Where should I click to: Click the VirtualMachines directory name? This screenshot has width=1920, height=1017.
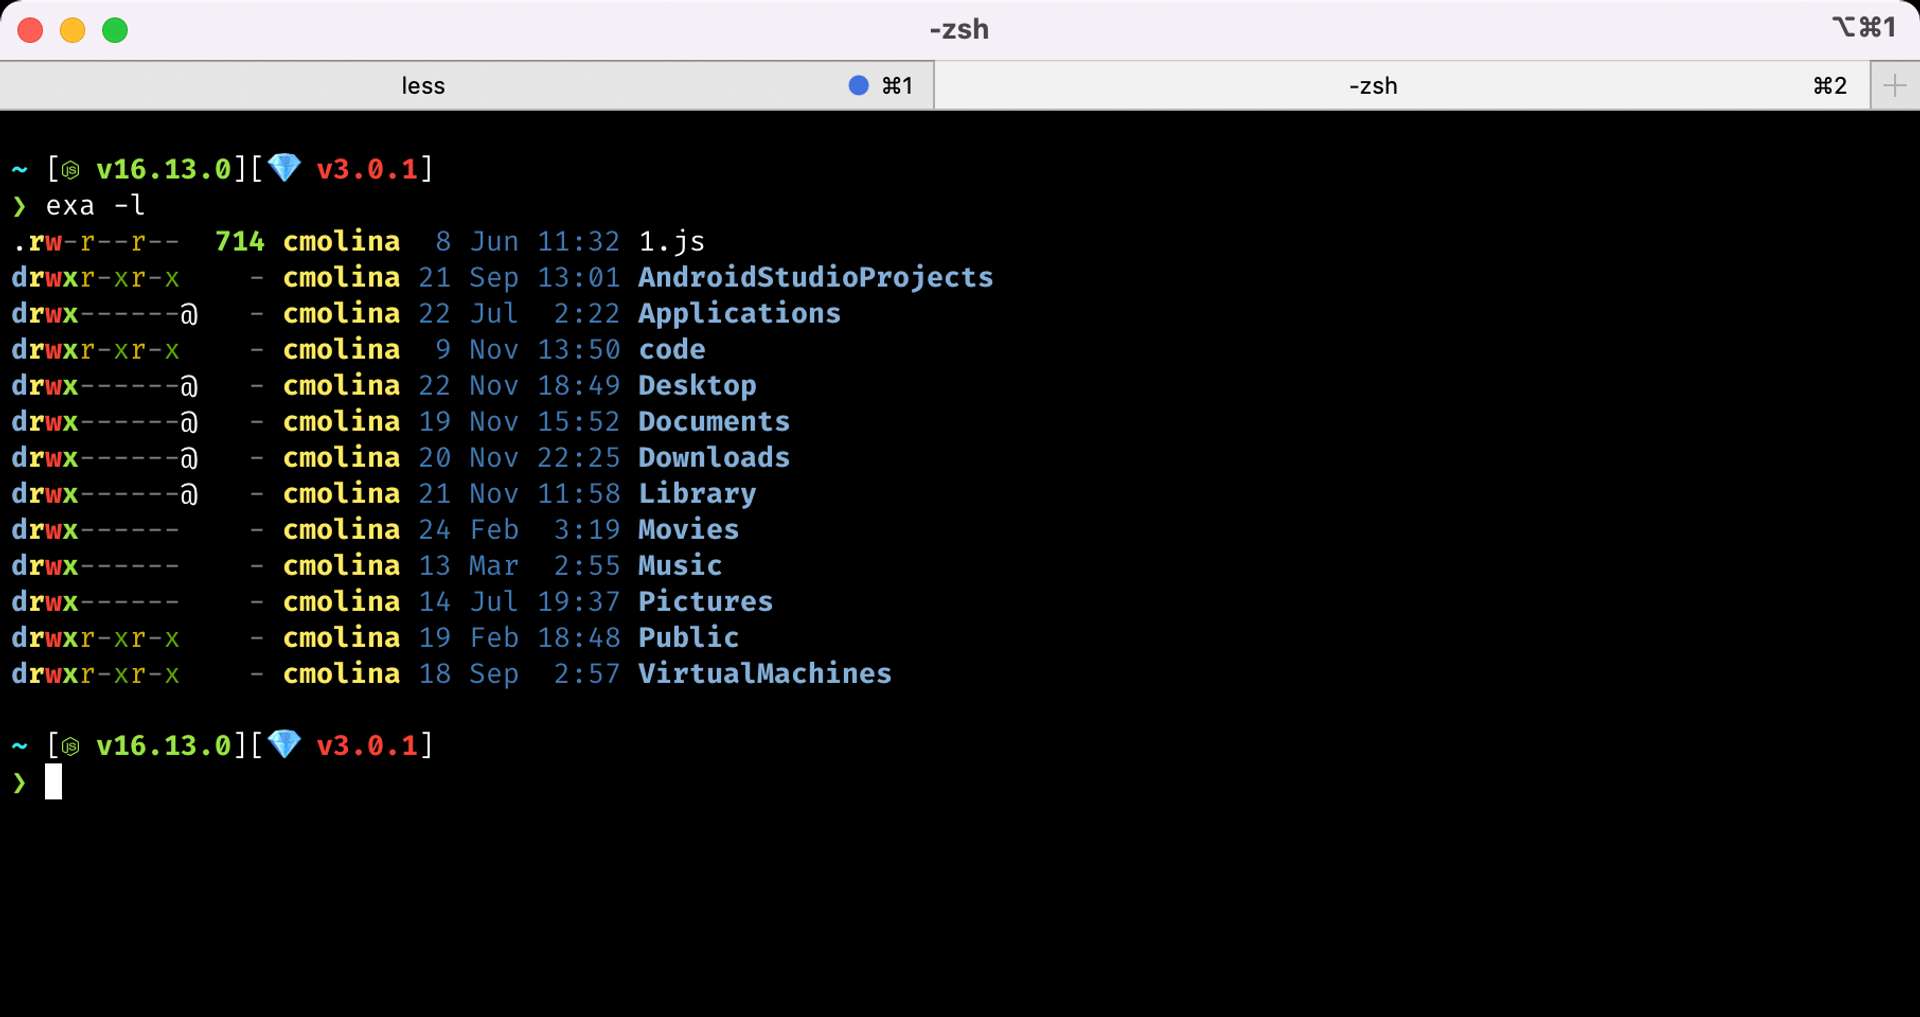[x=764, y=673]
